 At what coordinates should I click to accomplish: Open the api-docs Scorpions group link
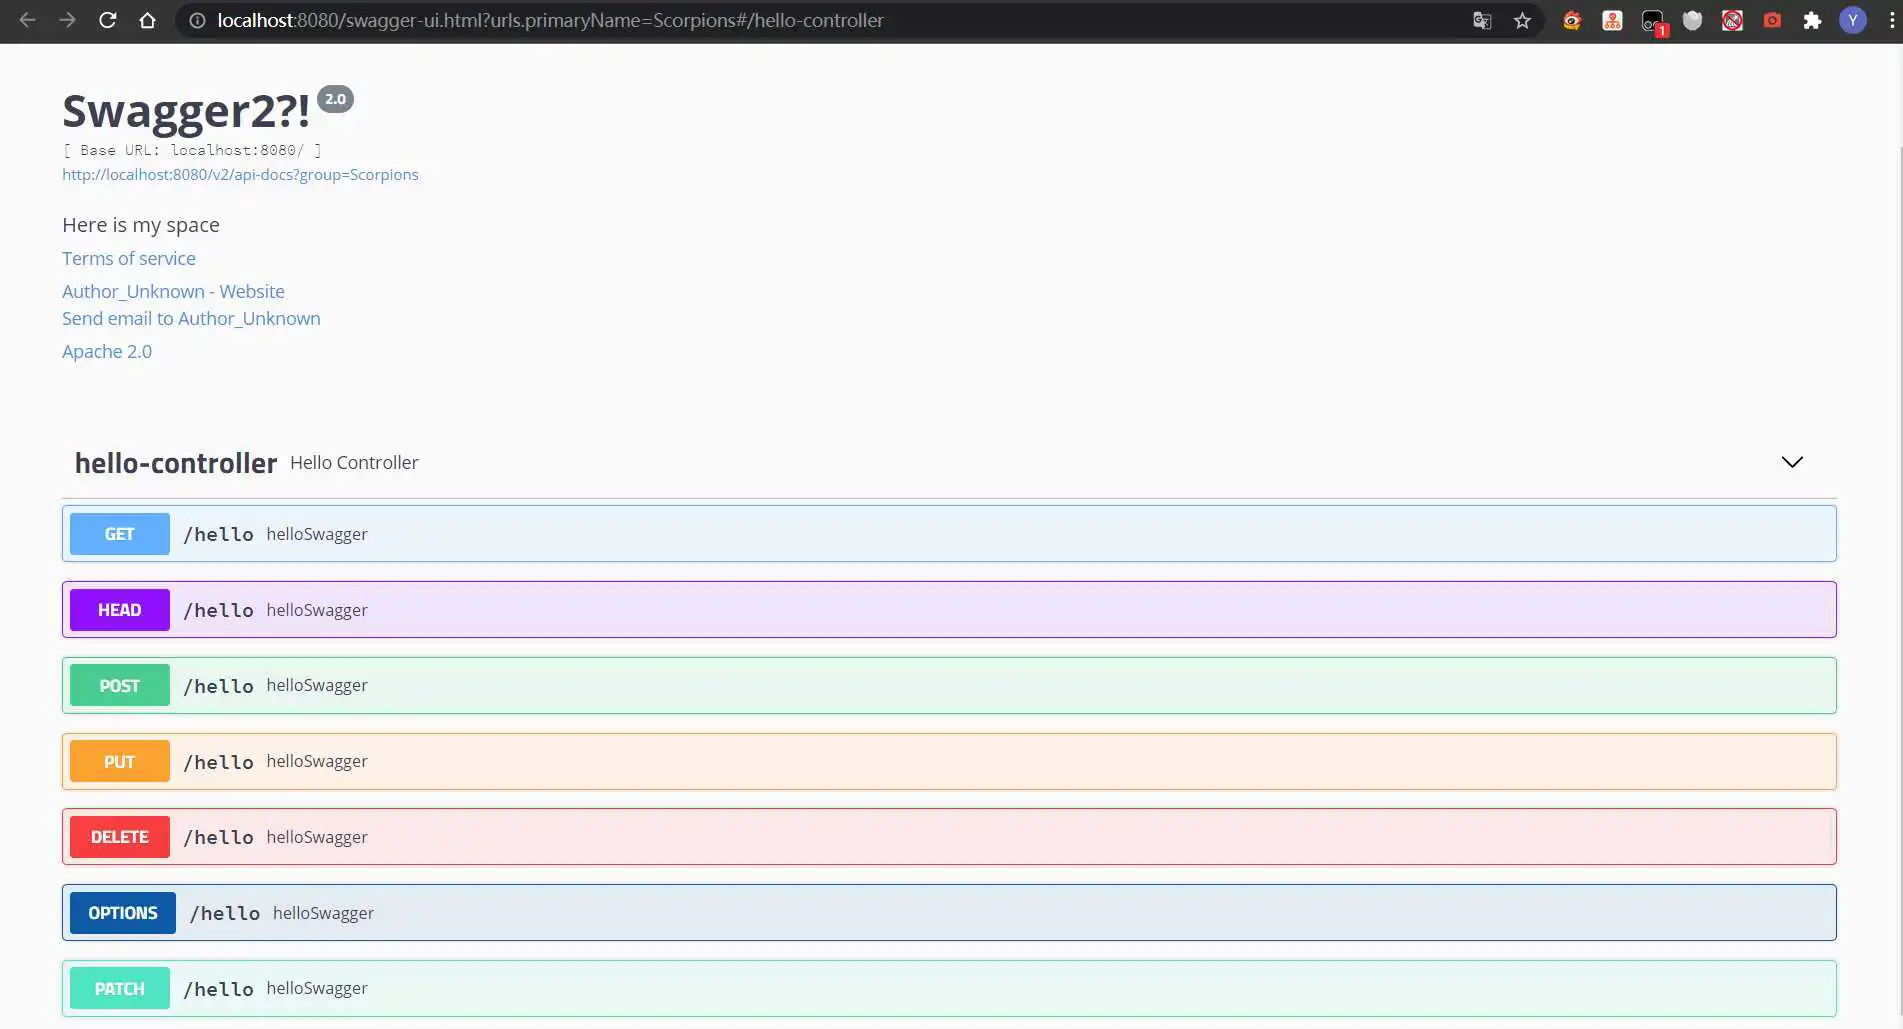(240, 175)
